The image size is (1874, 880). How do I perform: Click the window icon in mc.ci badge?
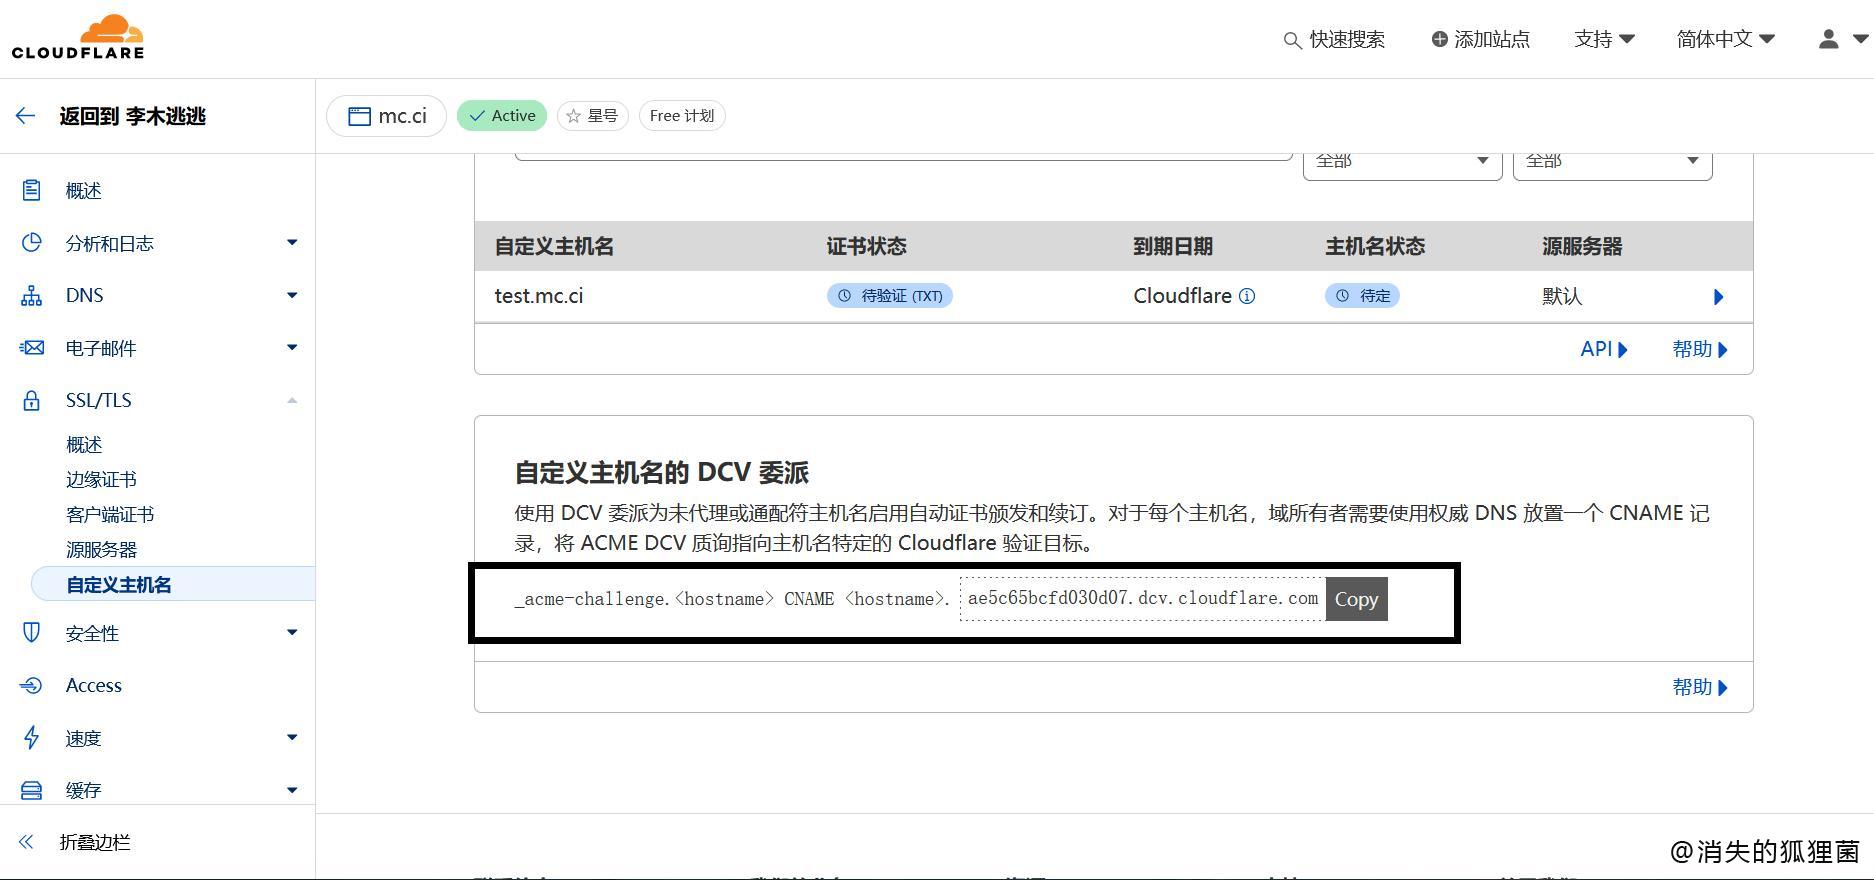coord(359,117)
